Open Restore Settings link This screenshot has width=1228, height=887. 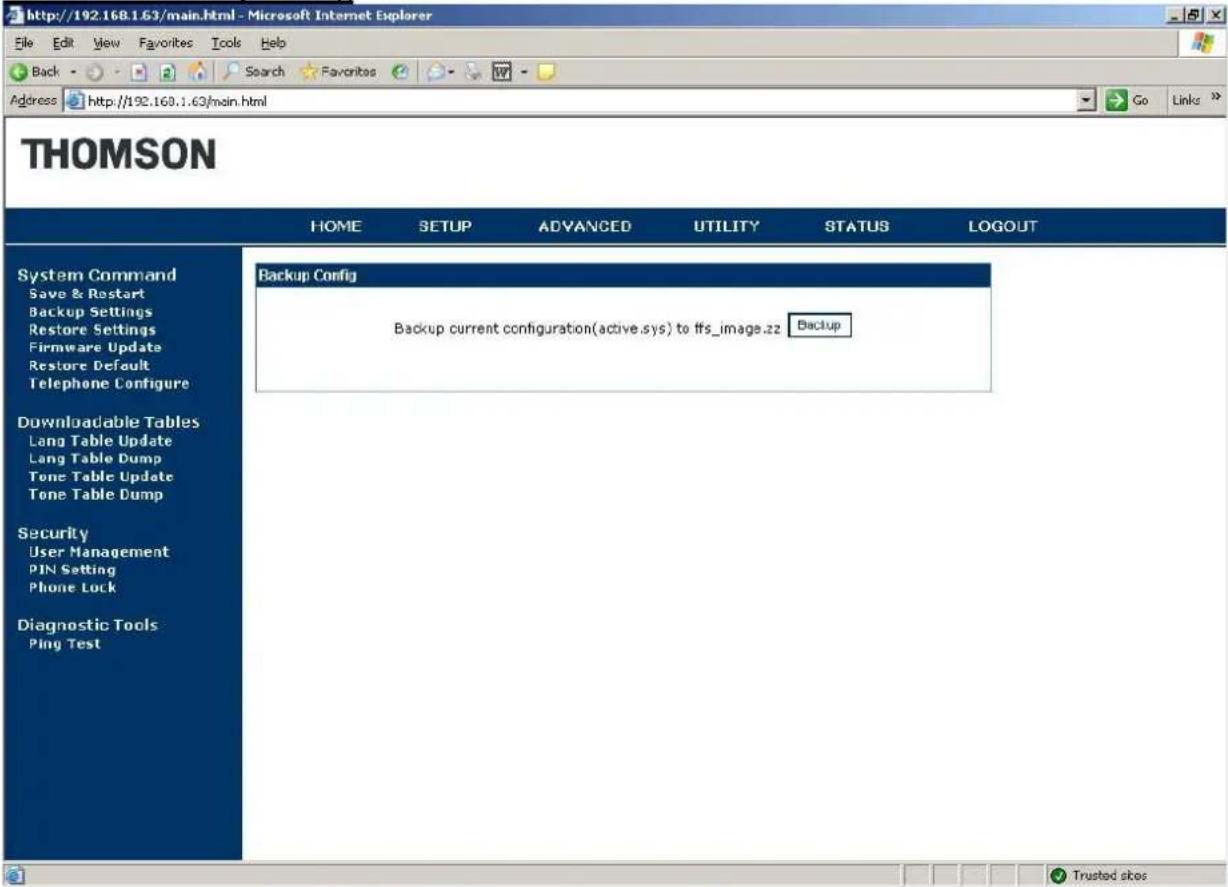[92, 330]
